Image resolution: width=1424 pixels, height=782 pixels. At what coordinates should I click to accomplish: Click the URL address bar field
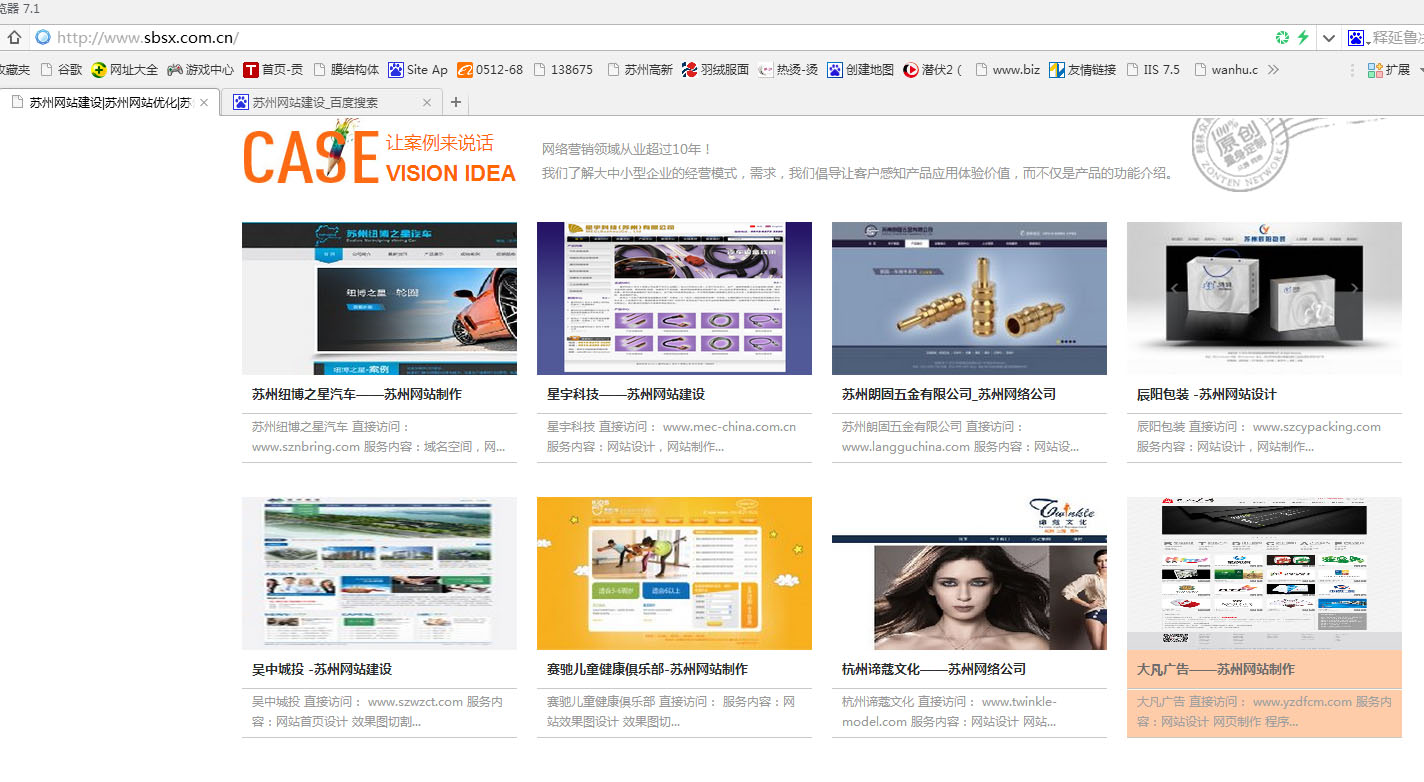650,38
